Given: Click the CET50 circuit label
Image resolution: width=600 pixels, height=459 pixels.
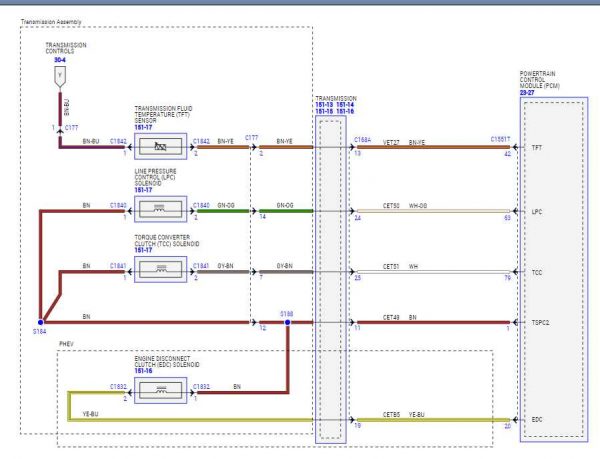Looking at the screenshot, I should pos(391,206).
